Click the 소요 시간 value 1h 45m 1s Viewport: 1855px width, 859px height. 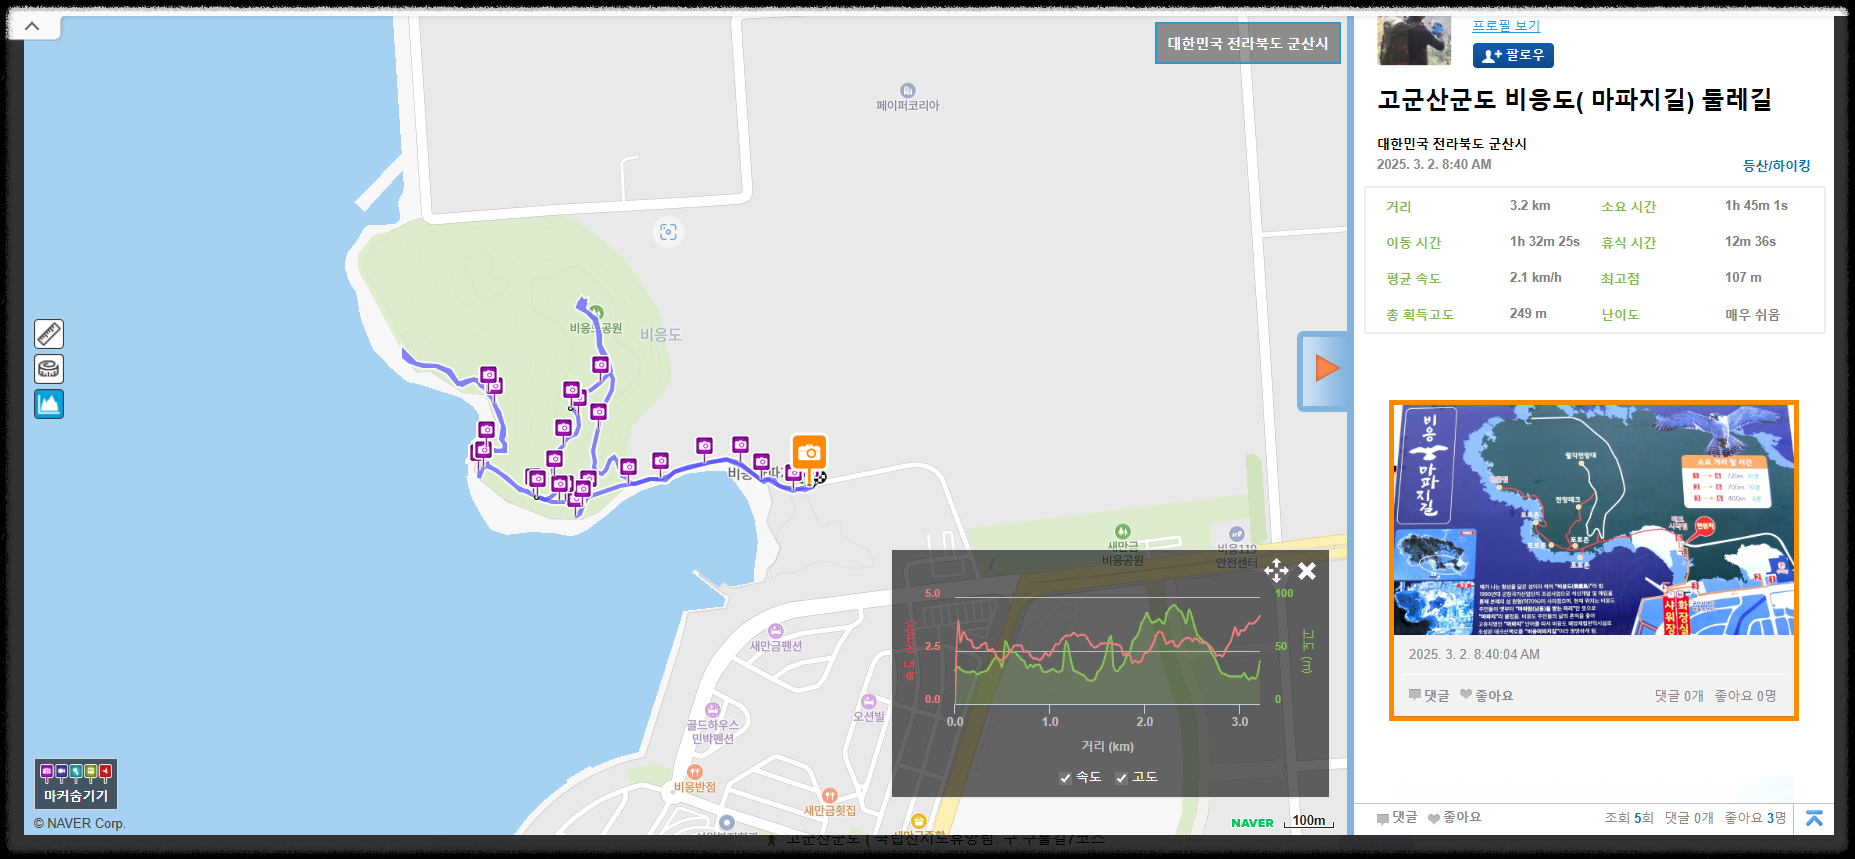pyautogui.click(x=1756, y=205)
